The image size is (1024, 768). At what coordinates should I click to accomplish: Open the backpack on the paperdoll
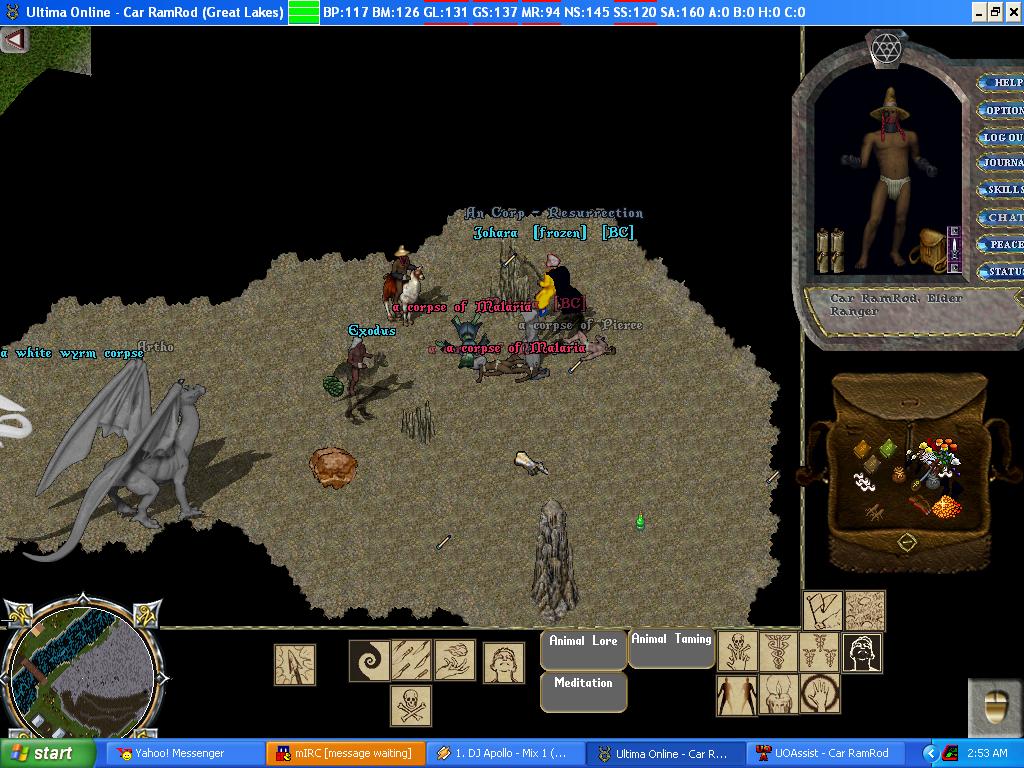(931, 249)
